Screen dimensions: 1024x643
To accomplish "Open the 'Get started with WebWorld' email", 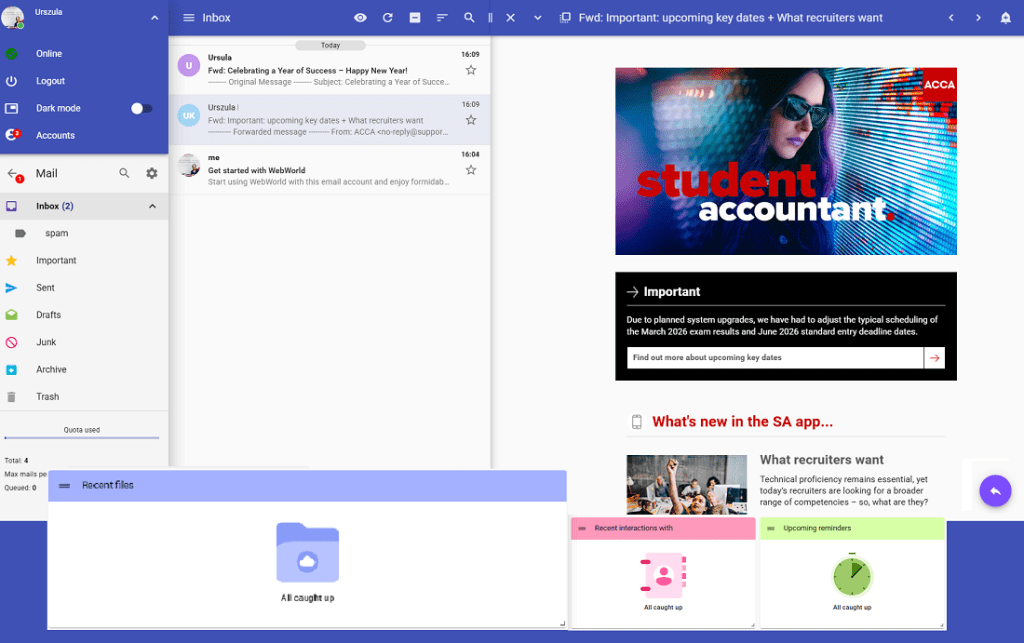I will click(x=320, y=170).
